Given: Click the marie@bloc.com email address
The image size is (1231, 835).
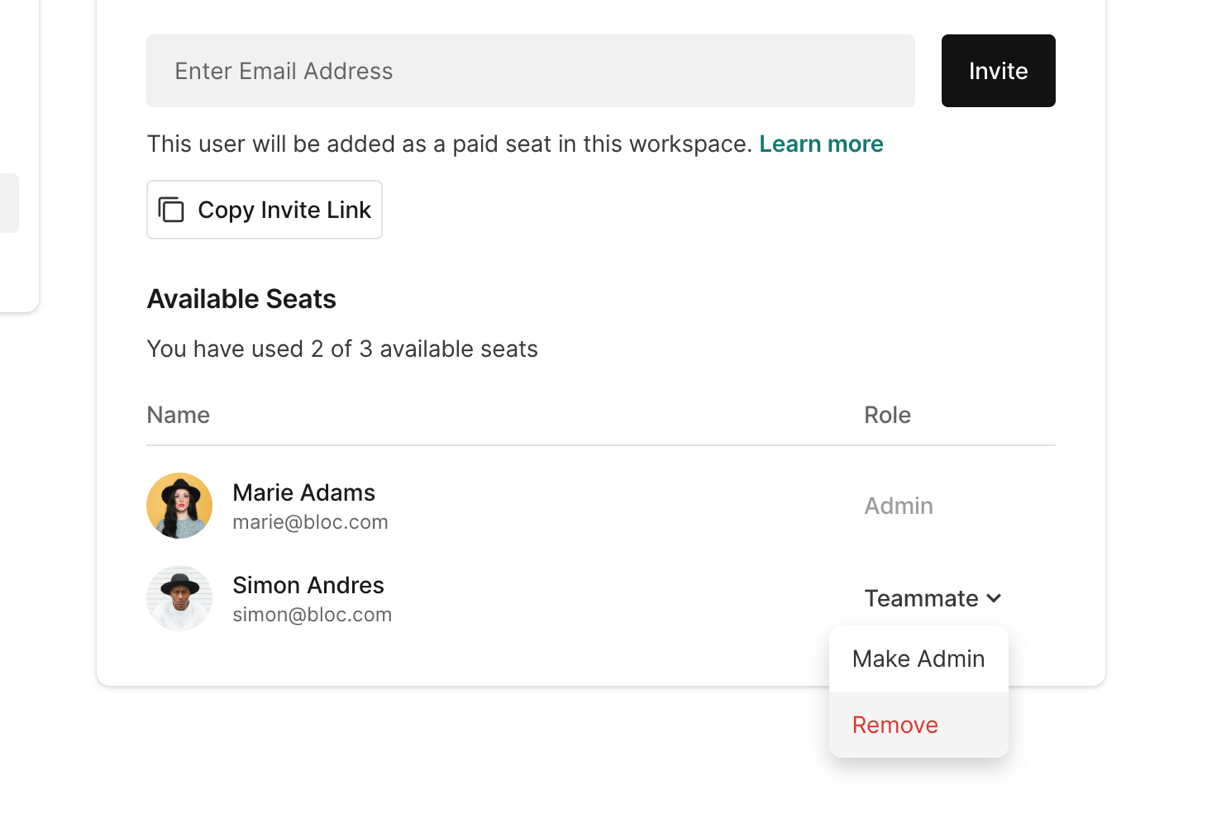Looking at the screenshot, I should point(310,522).
